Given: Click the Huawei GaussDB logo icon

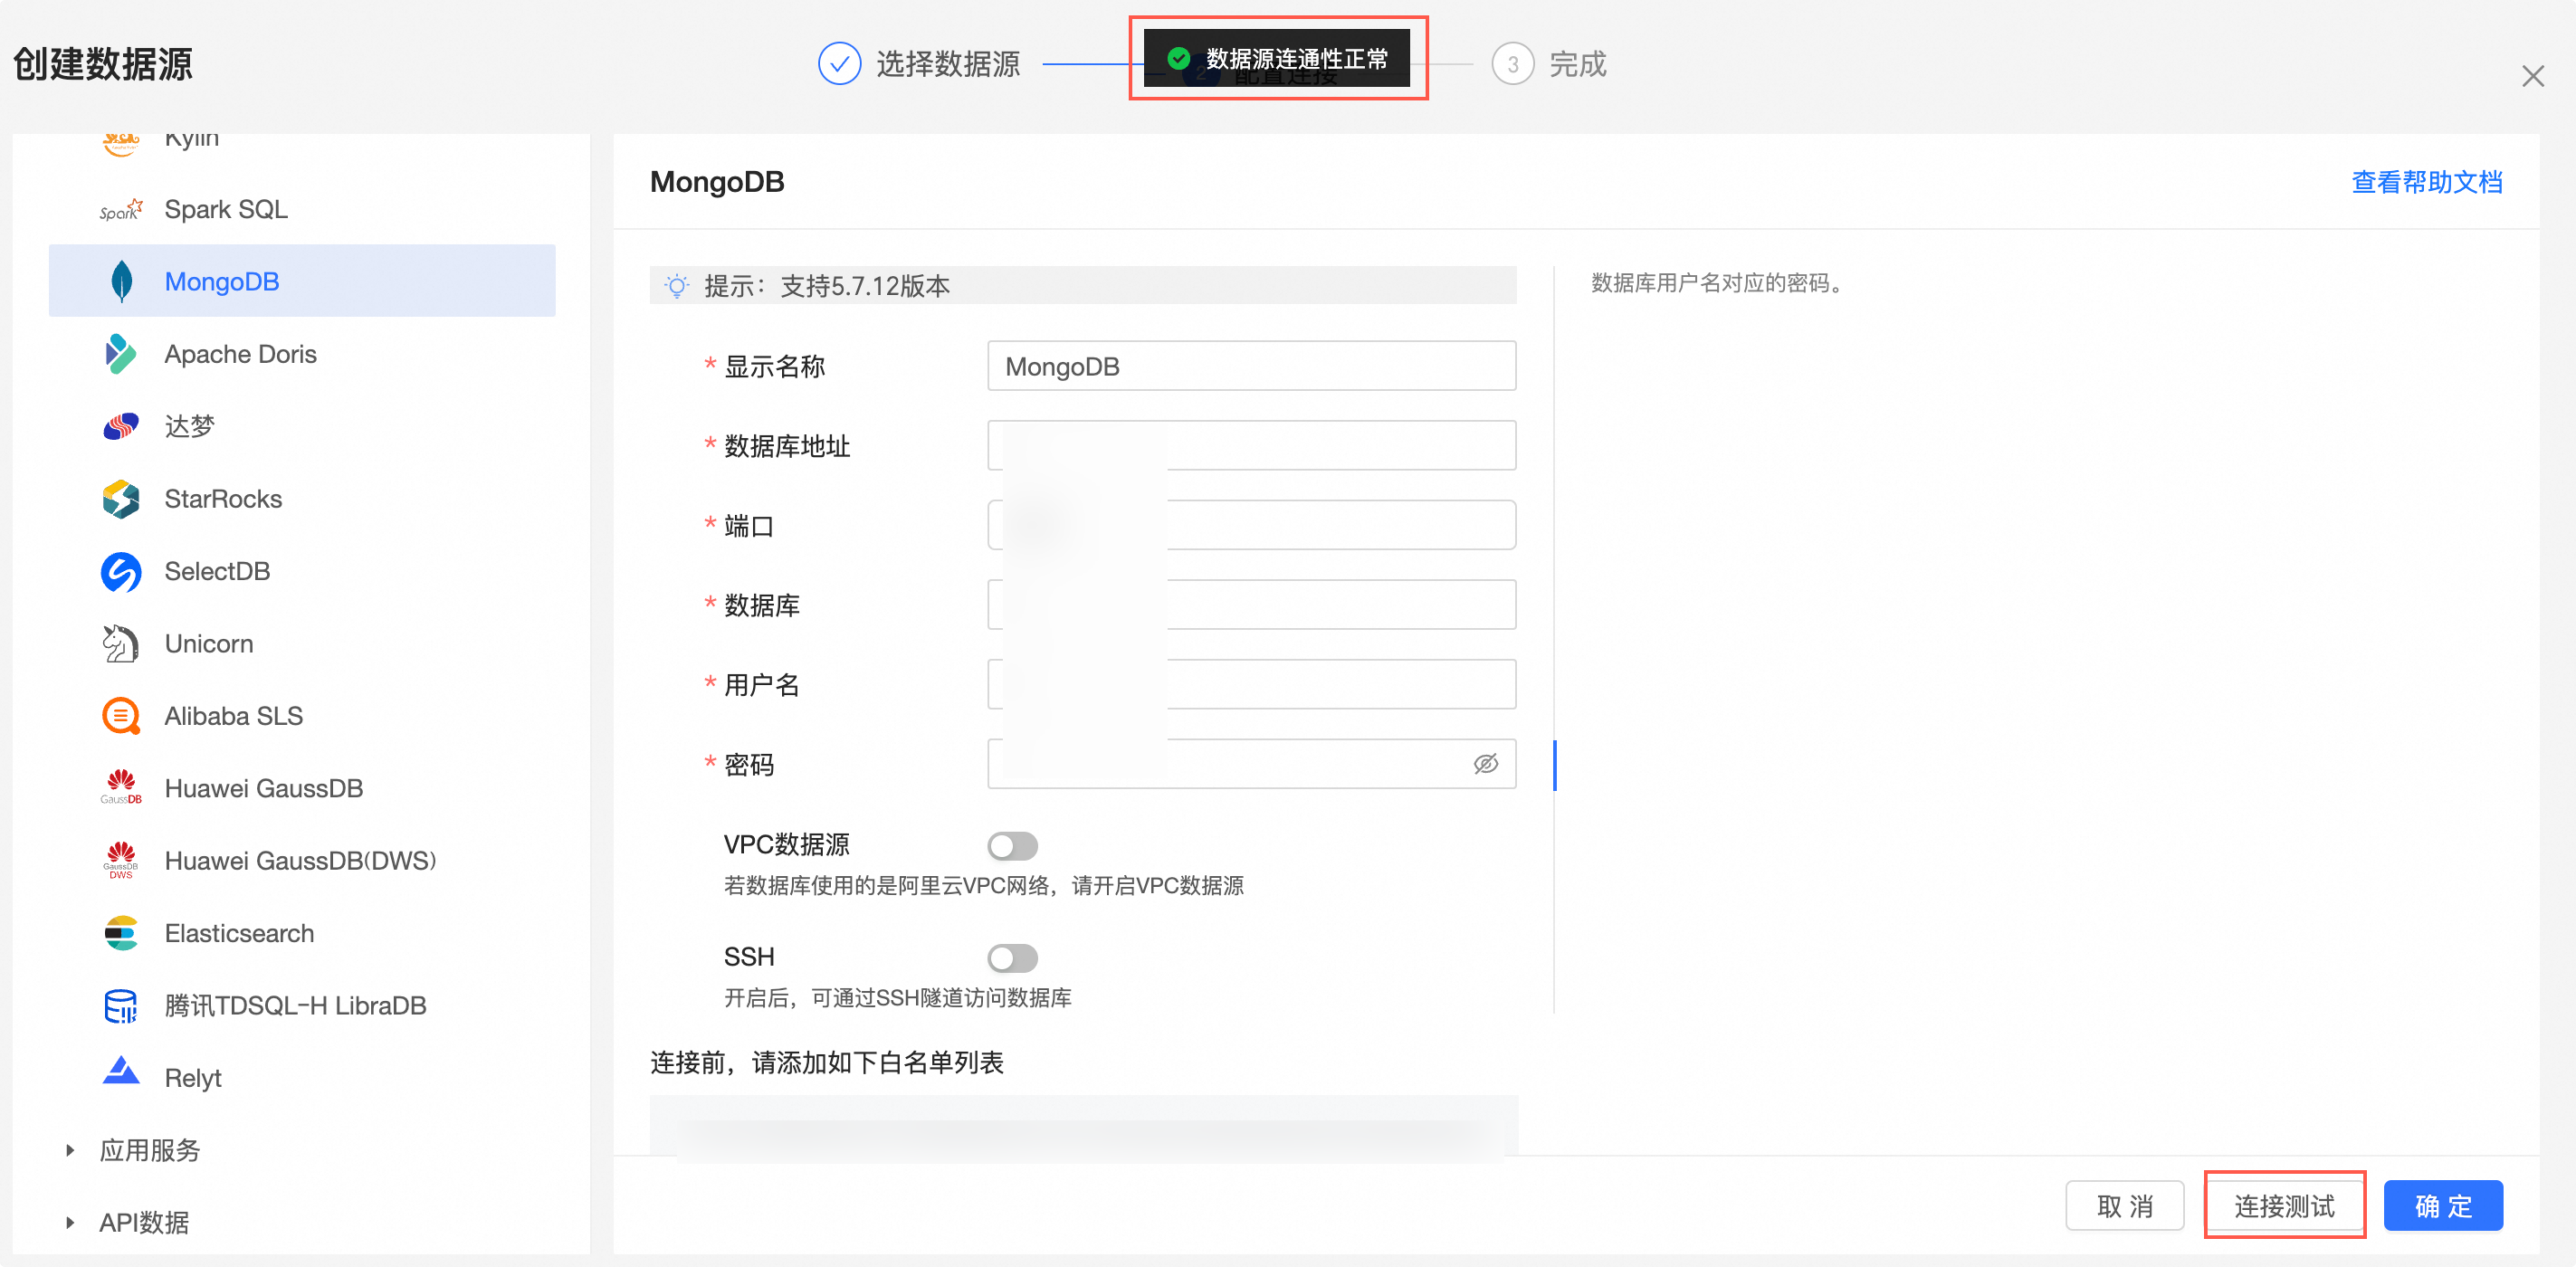Looking at the screenshot, I should pos(121,788).
